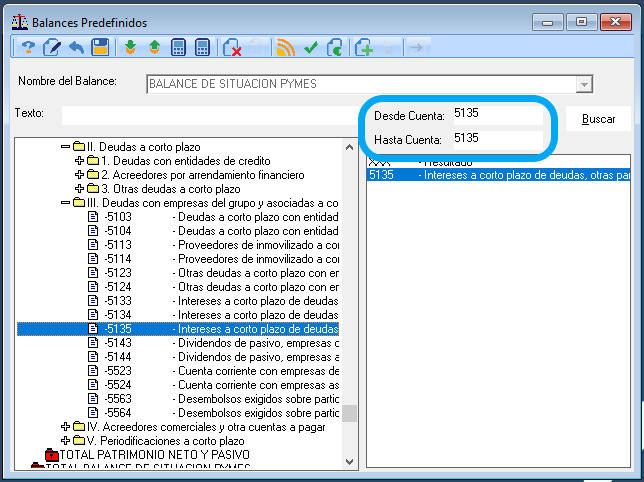The height and width of the screenshot is (482, 644).
Task: Click the Hasta Cuenta field
Action: 498,139
